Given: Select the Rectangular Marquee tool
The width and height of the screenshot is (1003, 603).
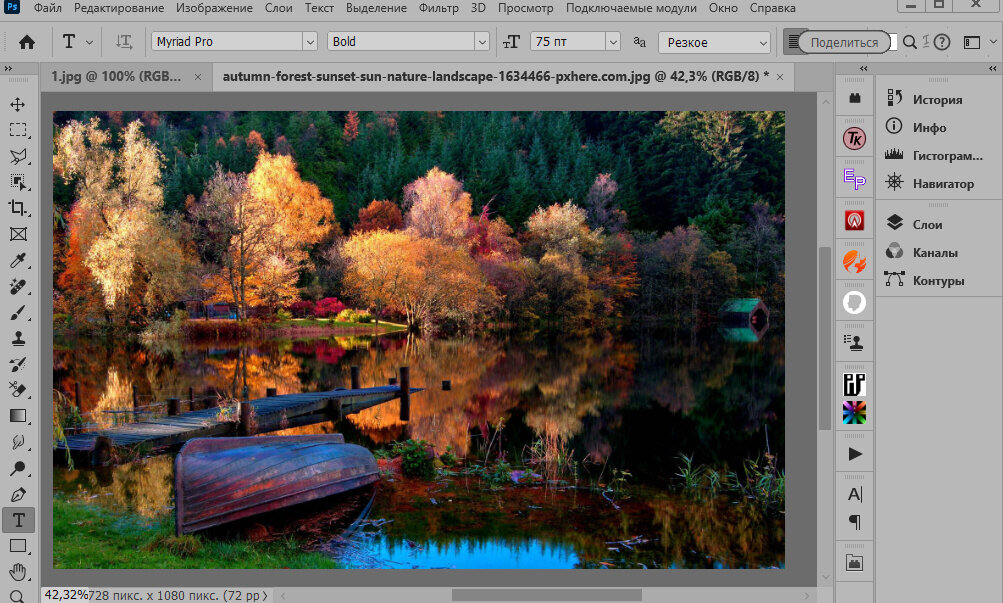Looking at the screenshot, I should pos(18,130).
